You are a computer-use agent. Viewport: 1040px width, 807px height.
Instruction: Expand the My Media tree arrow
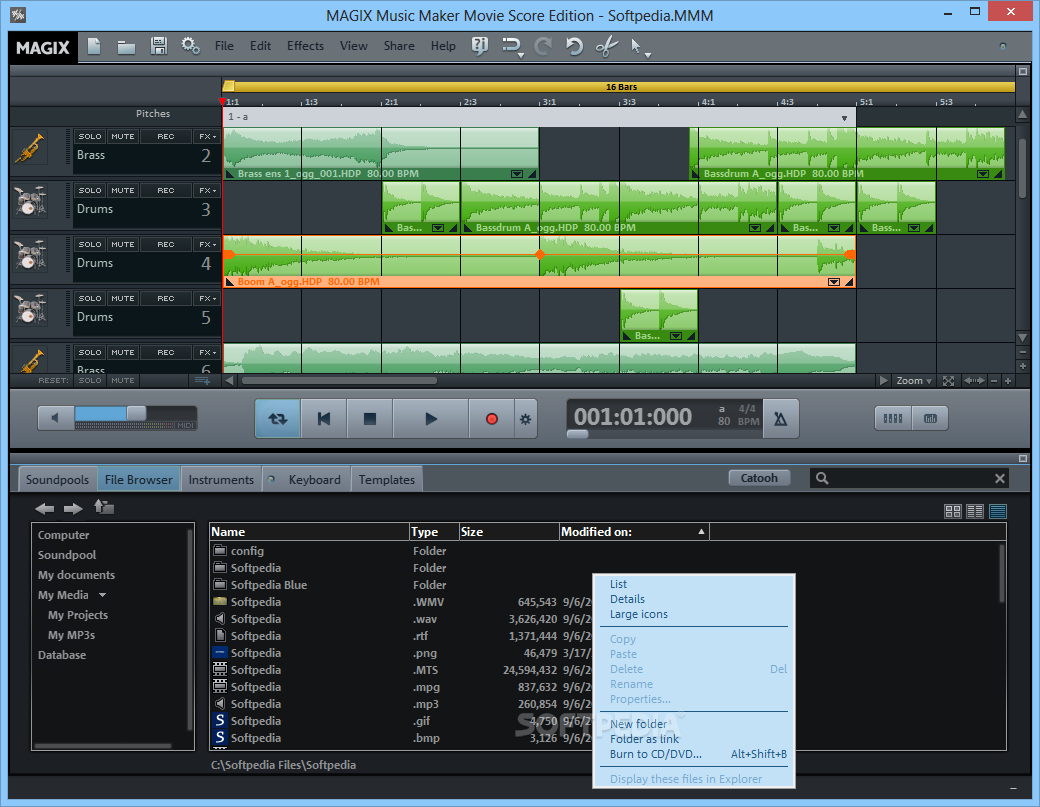[102, 595]
